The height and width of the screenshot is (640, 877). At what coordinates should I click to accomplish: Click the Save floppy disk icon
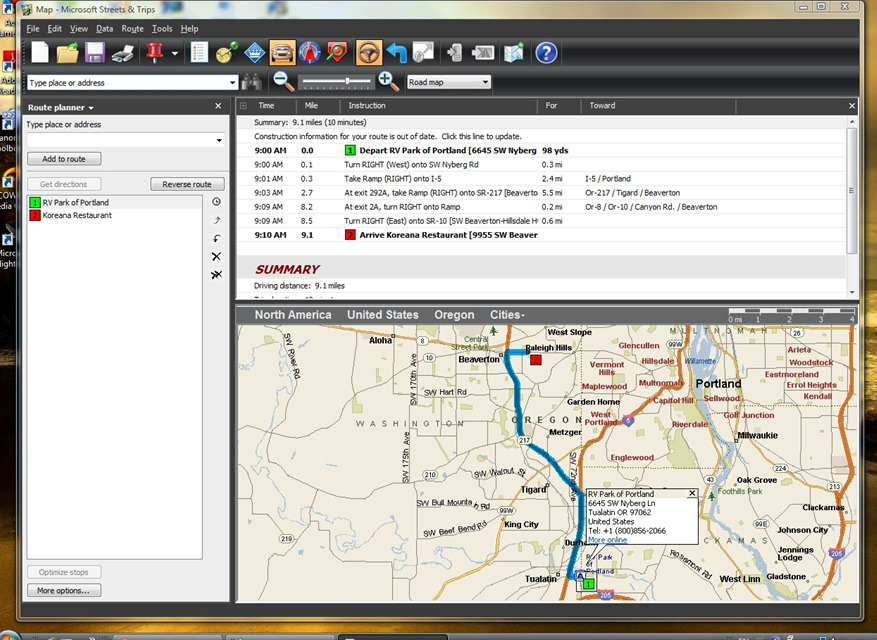(95, 53)
